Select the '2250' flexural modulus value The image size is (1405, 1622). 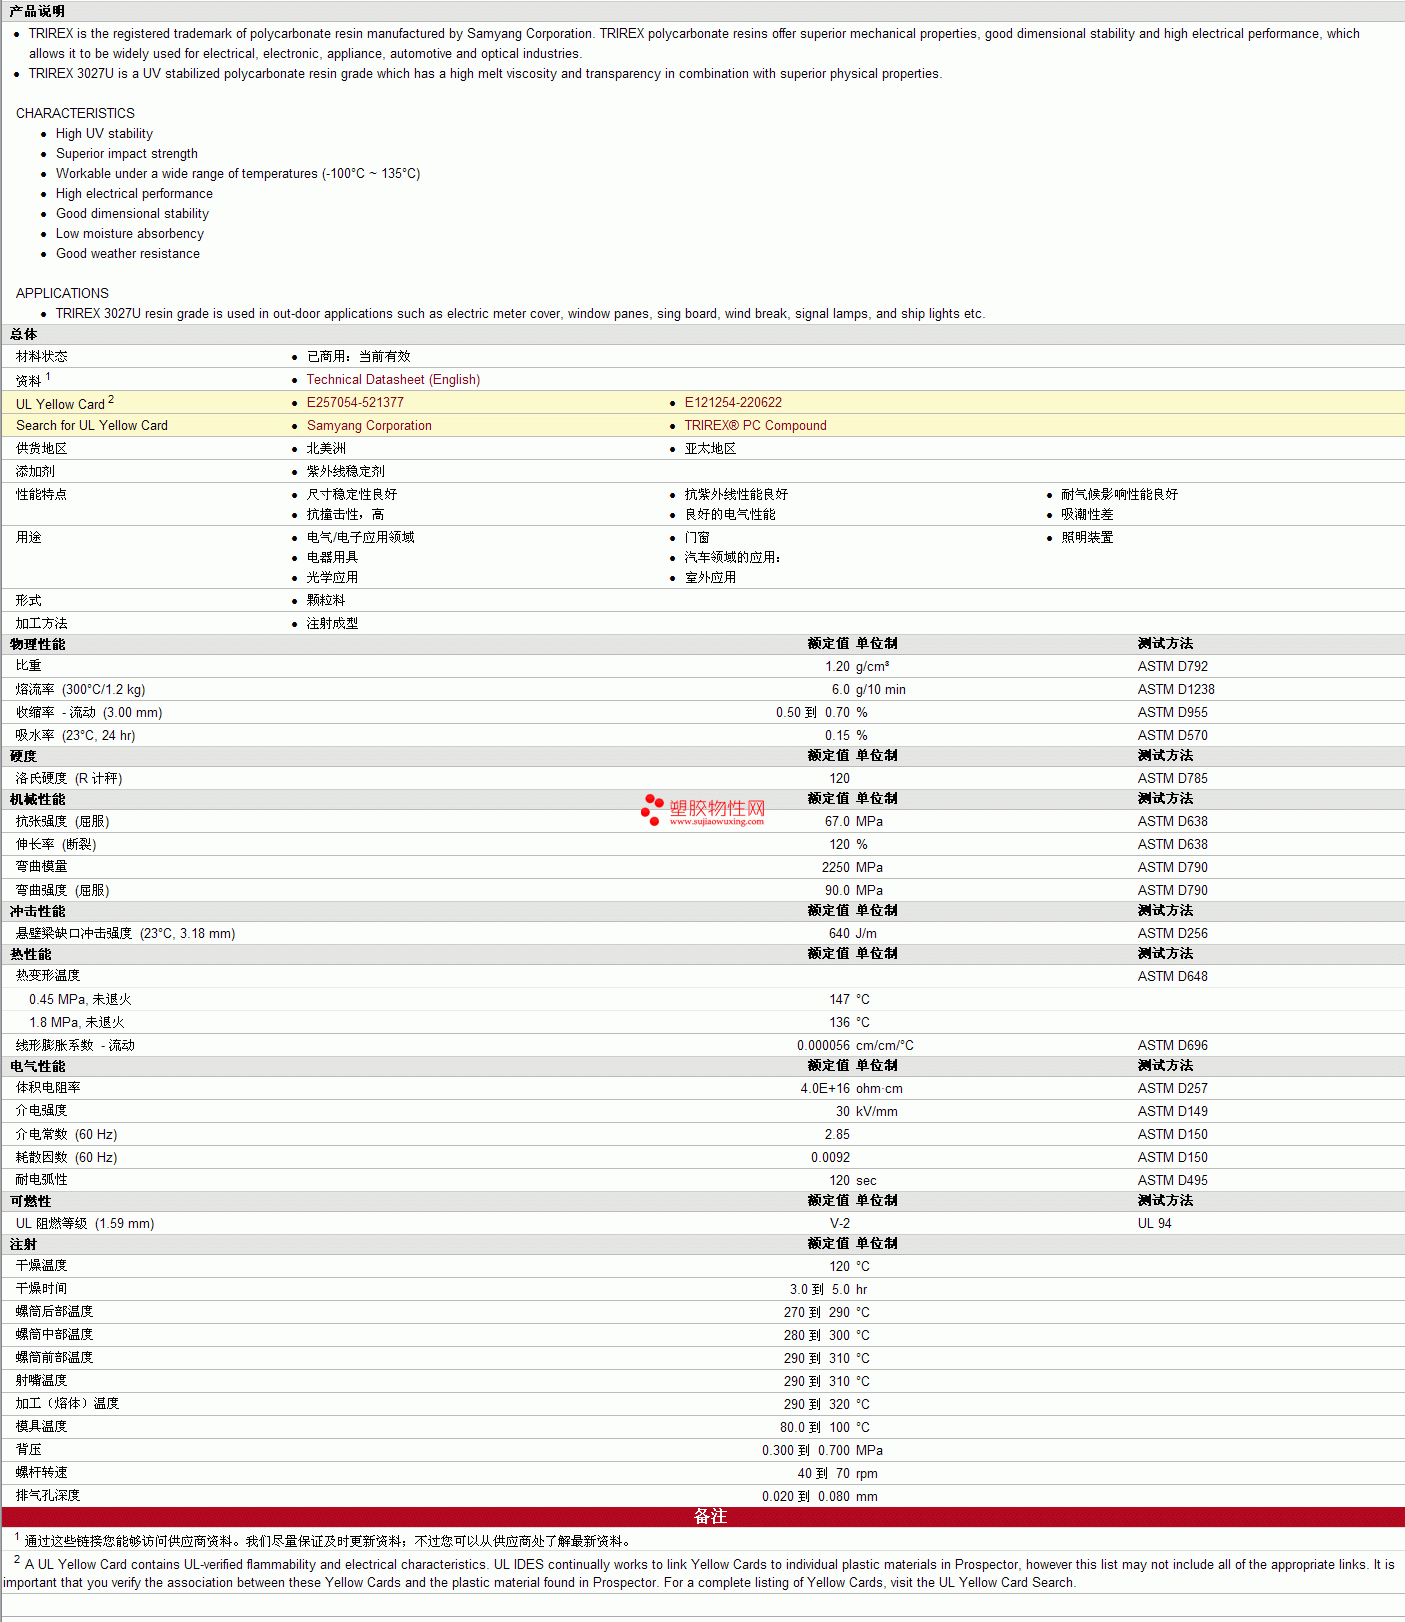[x=836, y=868]
